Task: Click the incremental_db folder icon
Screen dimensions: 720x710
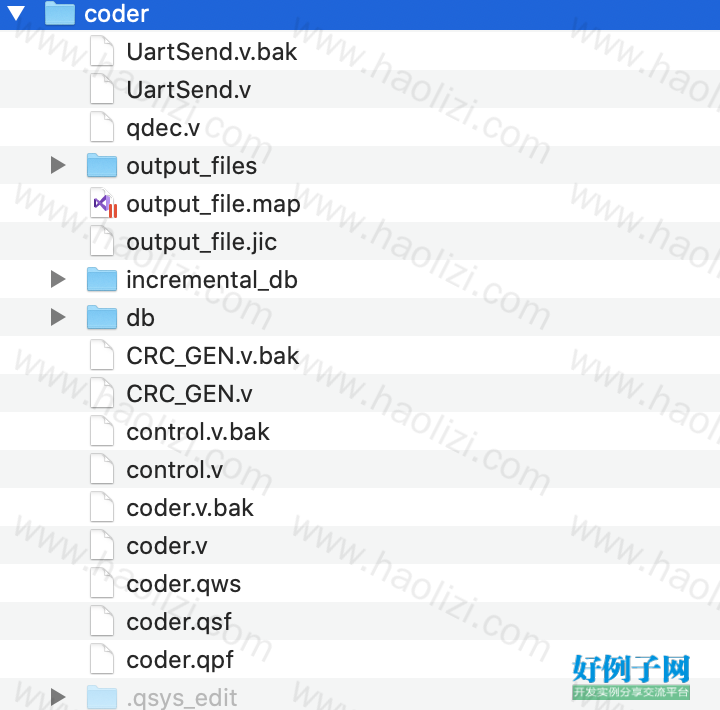Action: click(101, 279)
